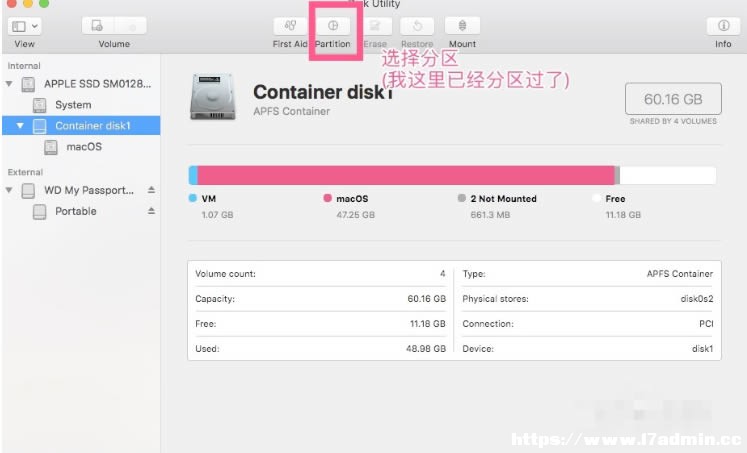Click the remove Volume toolbar icon
Image resolution: width=747 pixels, height=453 pixels.
point(131,26)
